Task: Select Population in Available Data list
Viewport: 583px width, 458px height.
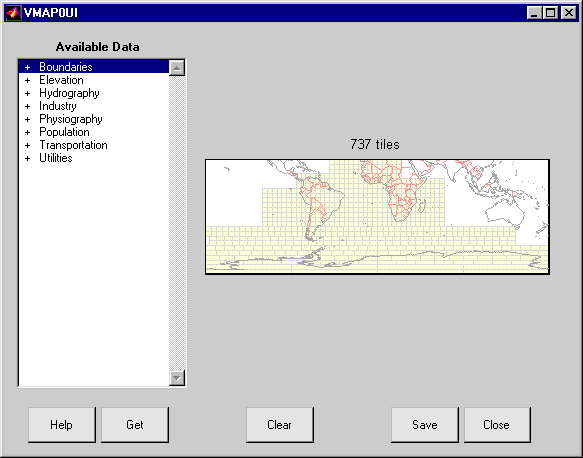Action: (64, 132)
